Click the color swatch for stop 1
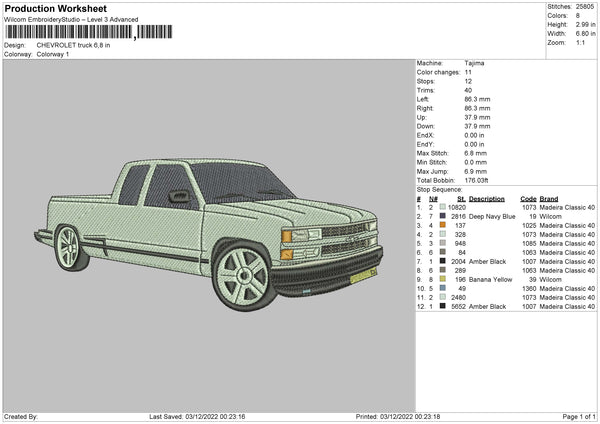 (x=442, y=207)
